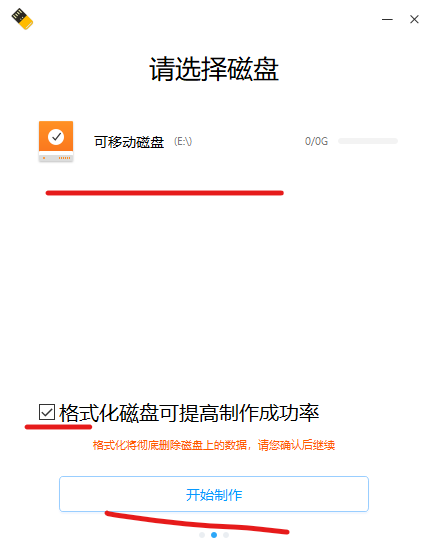Click the 格式化磁盘可提高制作成功率 label
425x547 pixels.
pos(189,413)
